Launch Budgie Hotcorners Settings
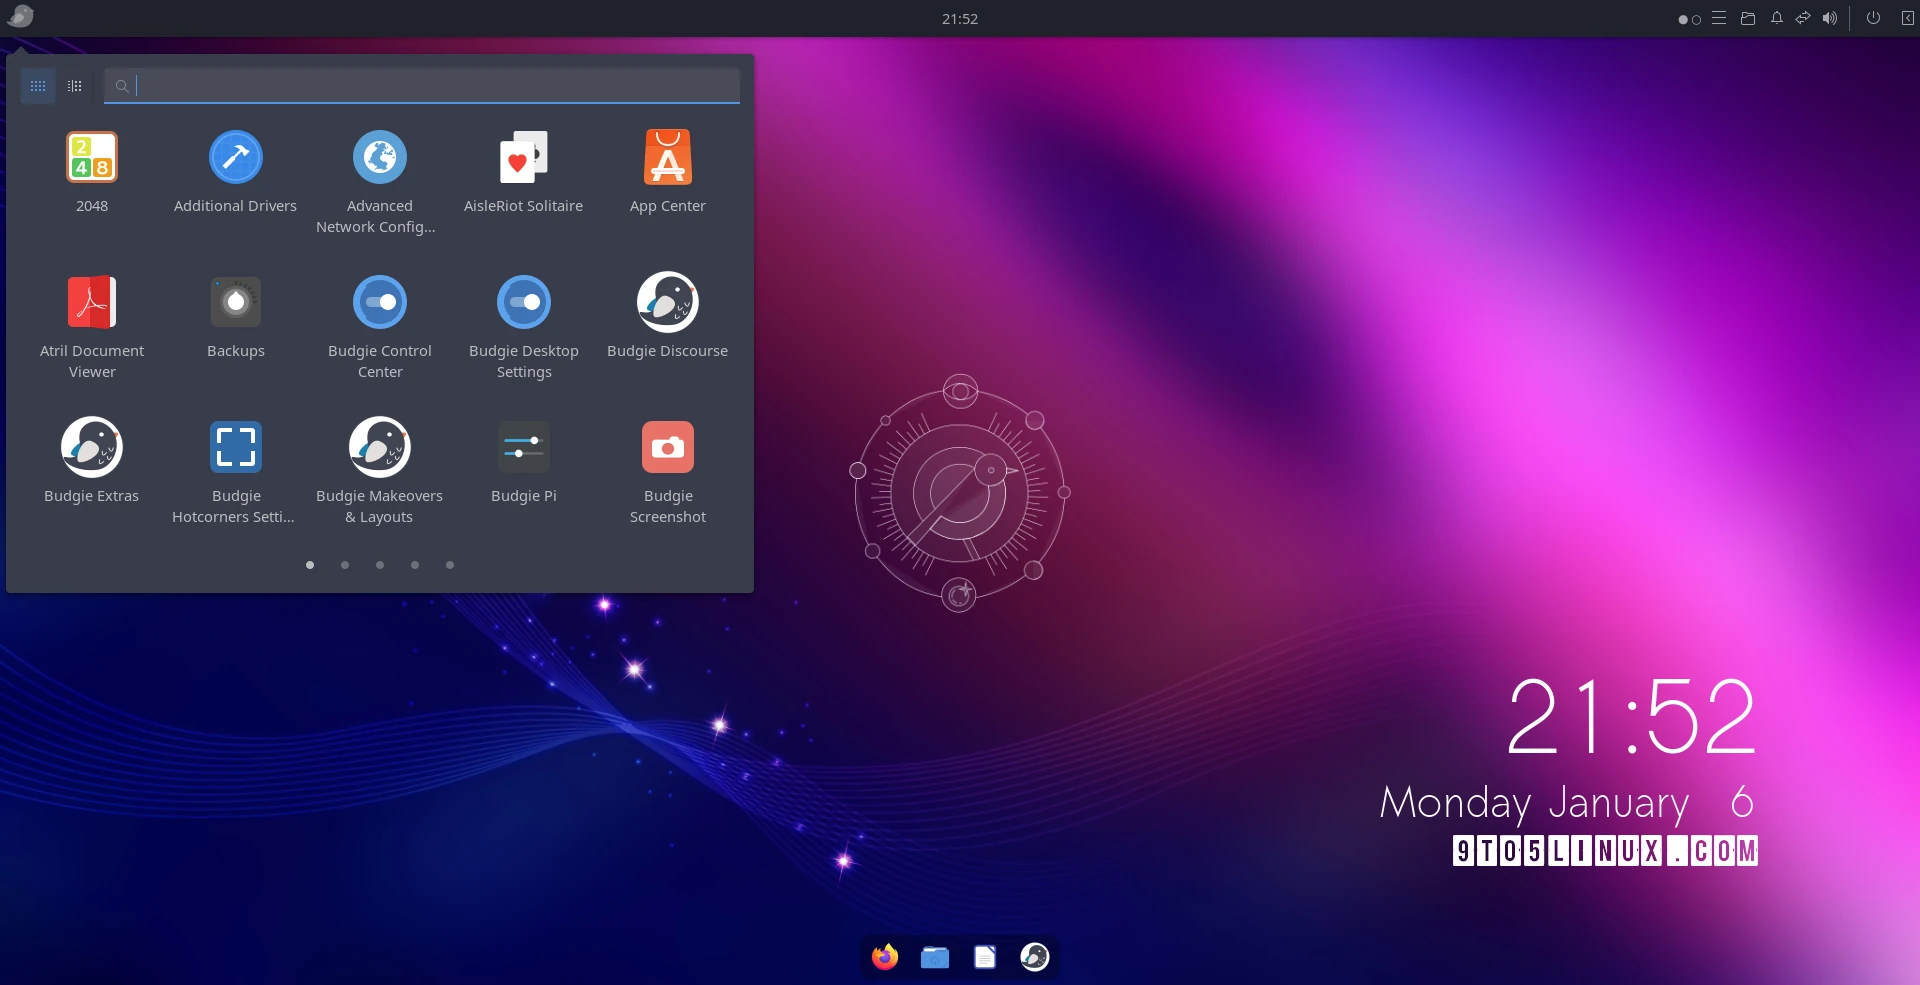1920x985 pixels. coord(235,448)
